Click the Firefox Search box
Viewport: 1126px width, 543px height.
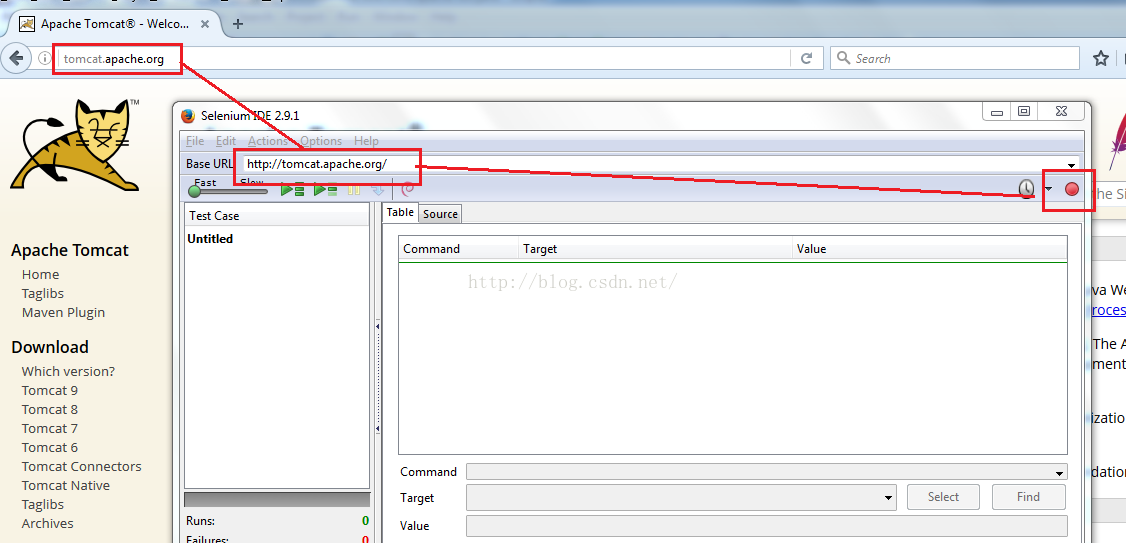(954, 58)
